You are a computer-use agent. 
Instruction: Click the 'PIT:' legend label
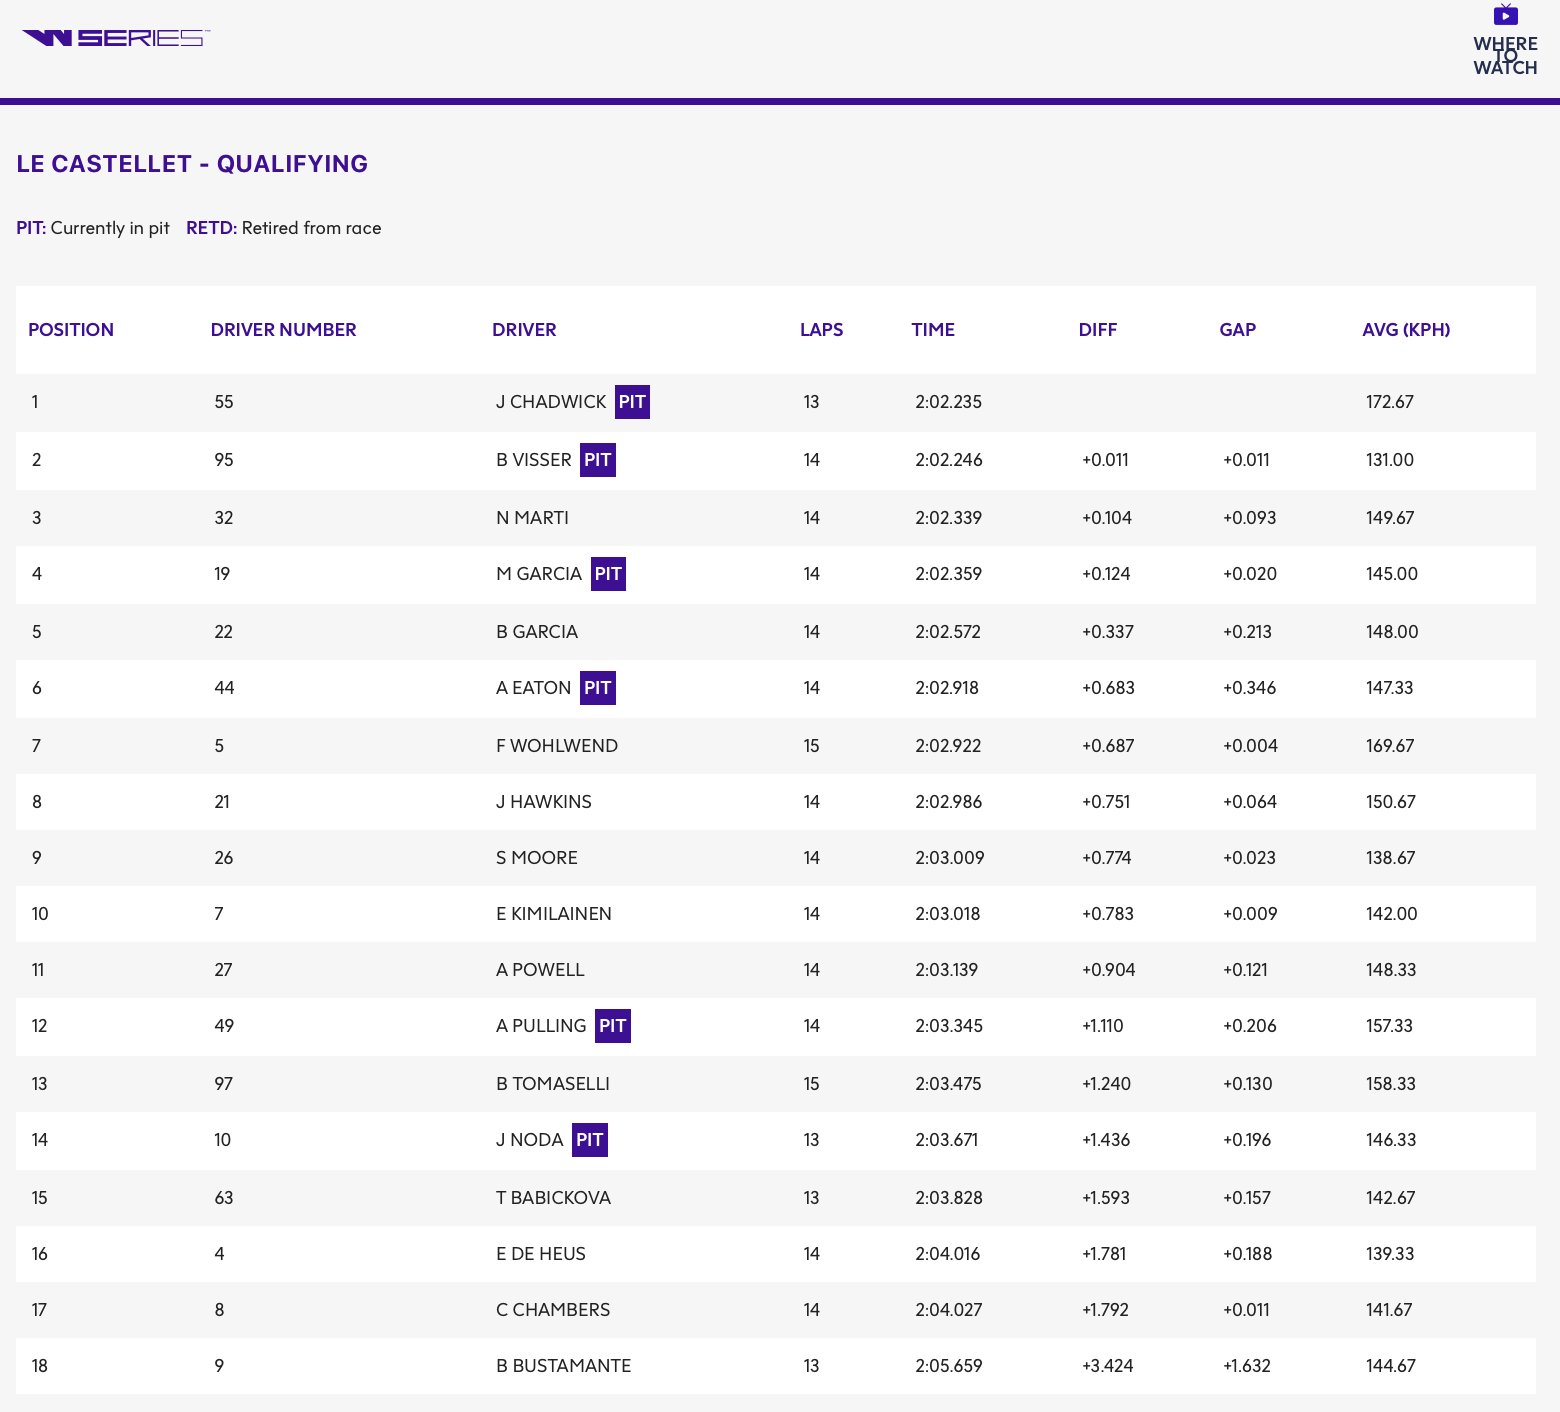pos(31,228)
